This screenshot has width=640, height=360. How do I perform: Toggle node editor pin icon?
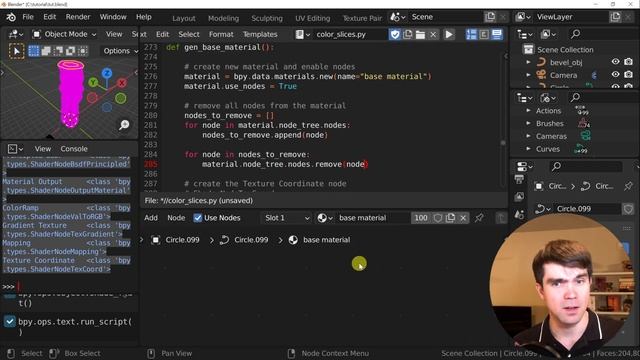point(479,218)
